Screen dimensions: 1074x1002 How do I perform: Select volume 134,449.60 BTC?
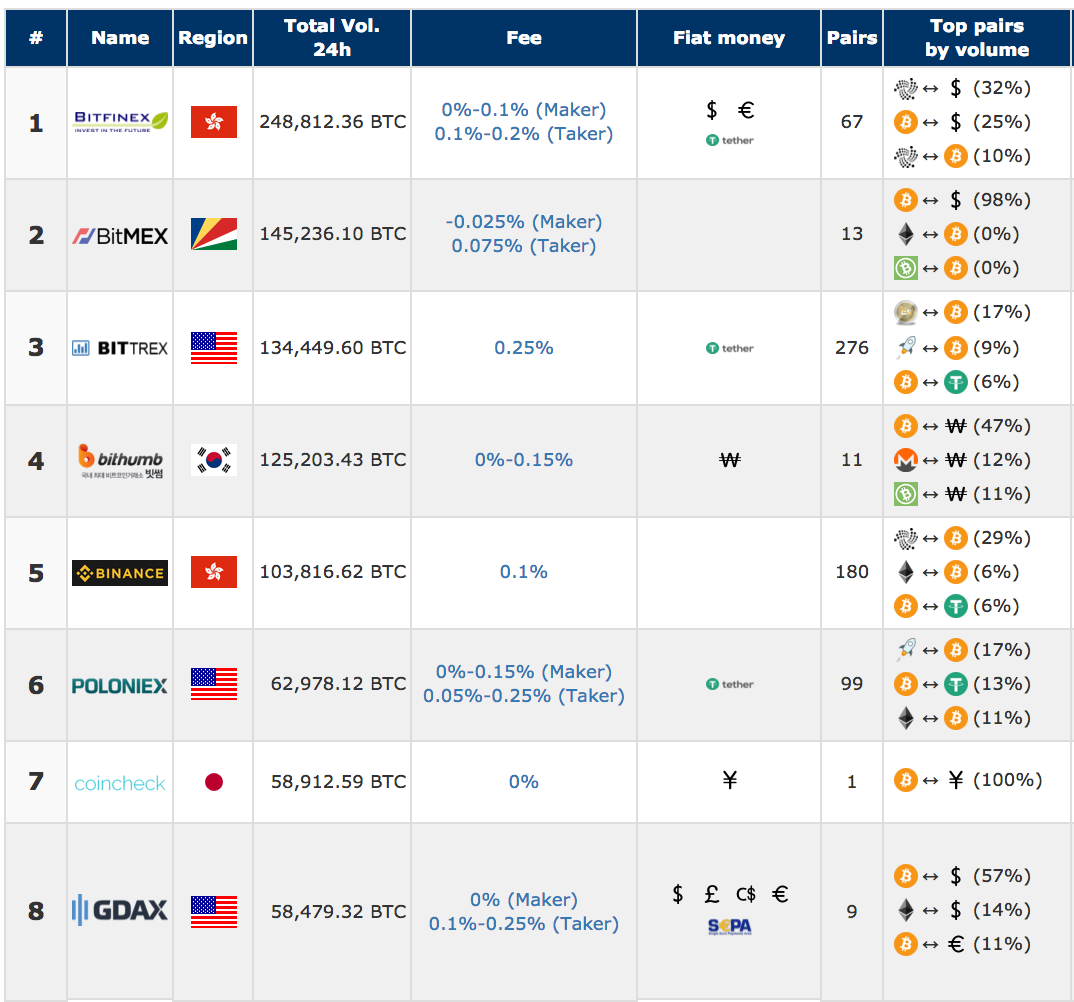point(333,348)
